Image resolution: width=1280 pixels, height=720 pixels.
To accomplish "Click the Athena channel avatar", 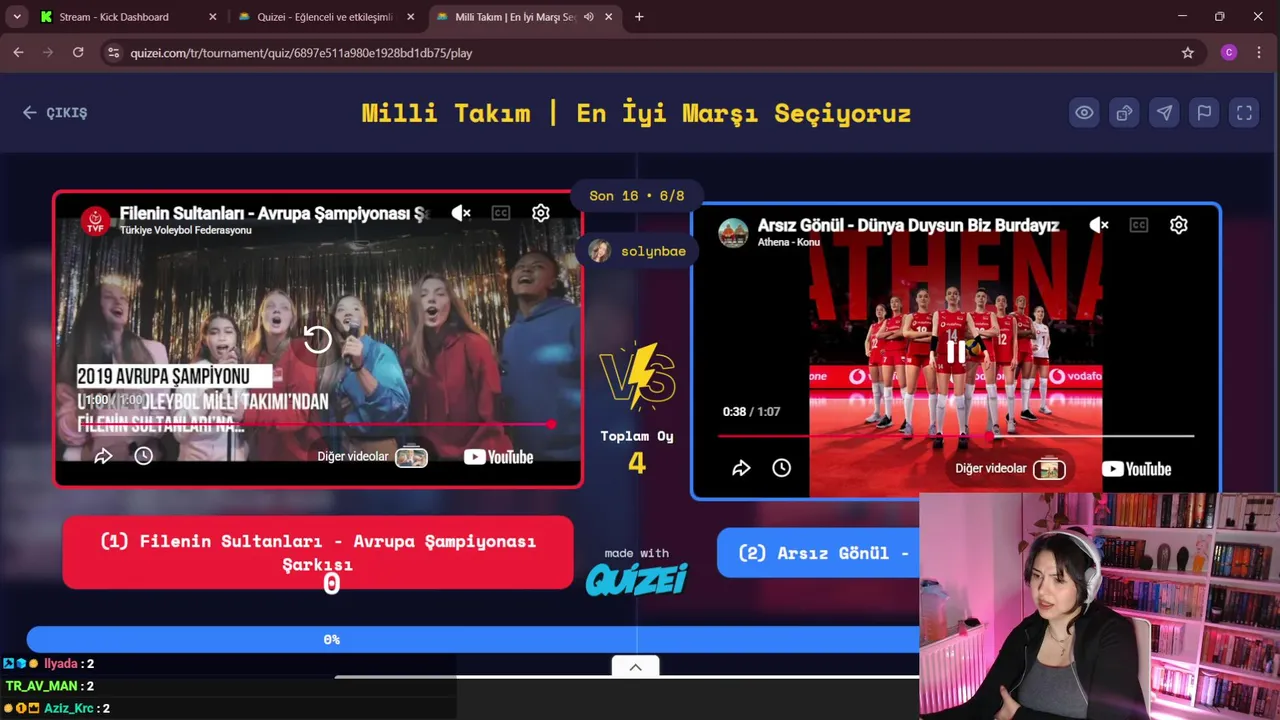I will pyautogui.click(x=733, y=233).
